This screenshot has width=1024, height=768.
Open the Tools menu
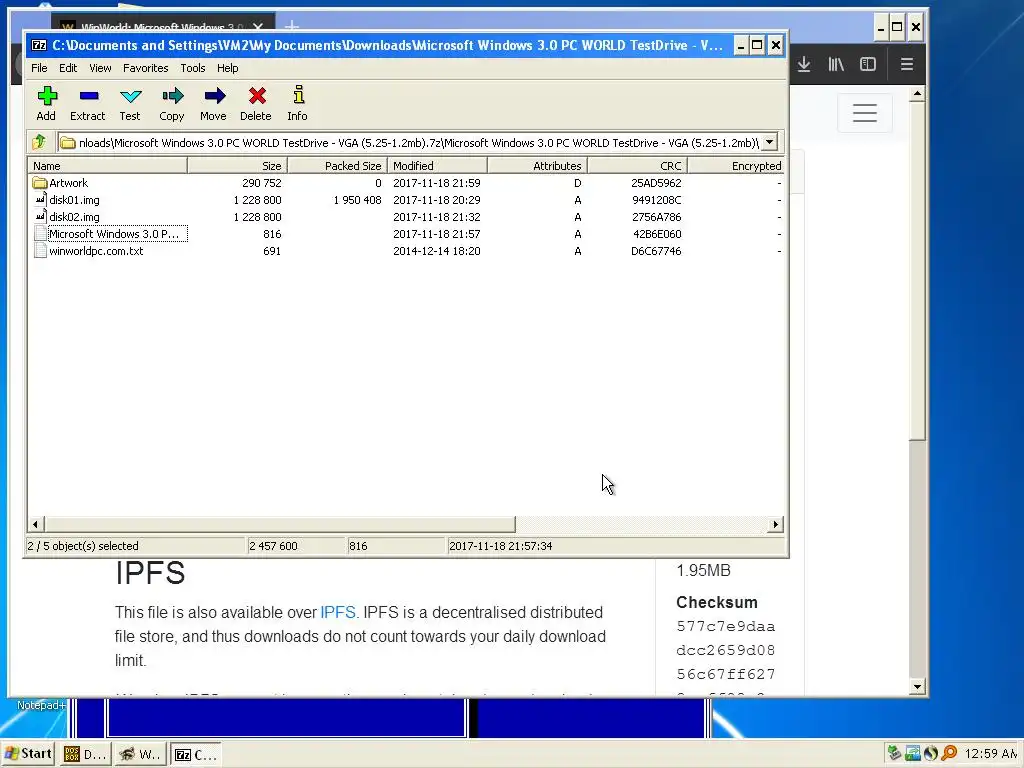coord(193,68)
